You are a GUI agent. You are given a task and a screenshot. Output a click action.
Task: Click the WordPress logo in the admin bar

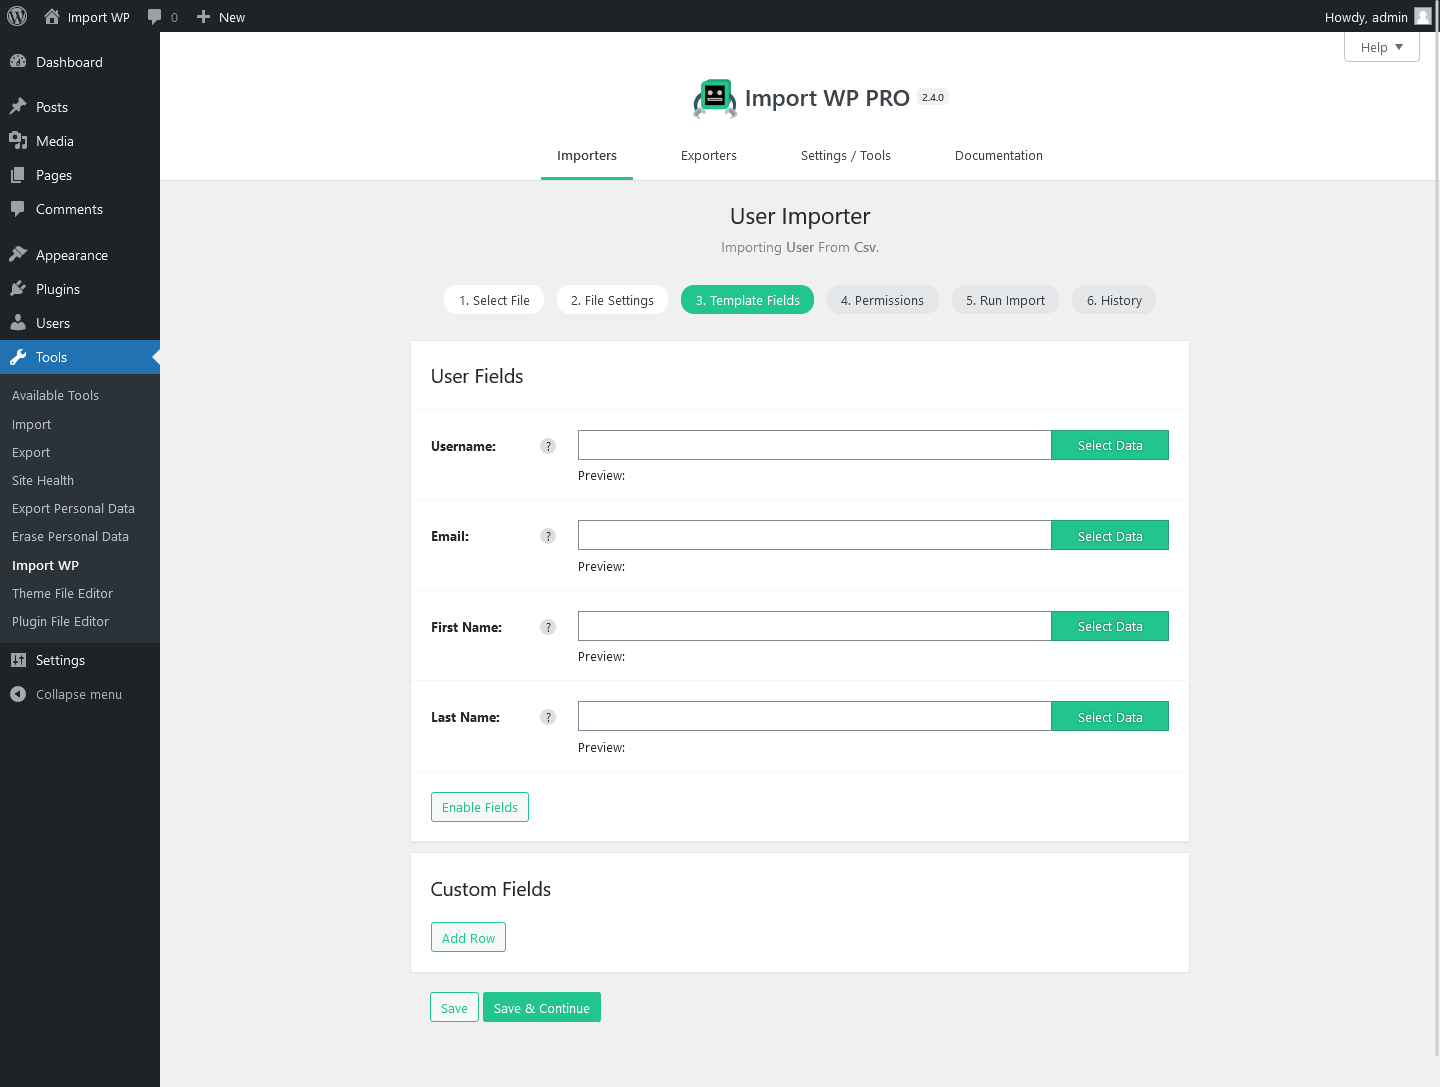click(16, 16)
